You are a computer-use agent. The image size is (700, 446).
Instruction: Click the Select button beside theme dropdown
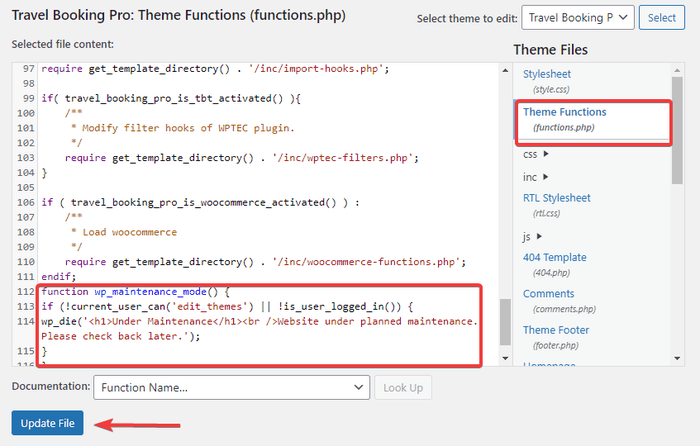point(661,18)
